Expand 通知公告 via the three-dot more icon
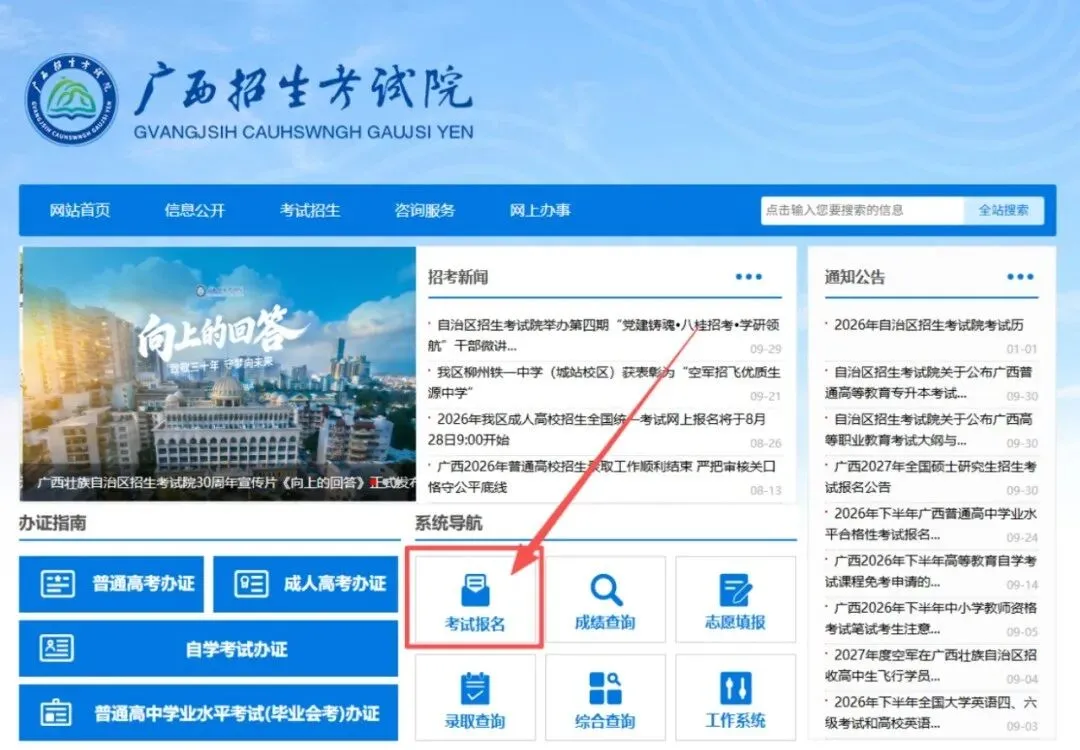The image size is (1080, 750). pos(1020,277)
